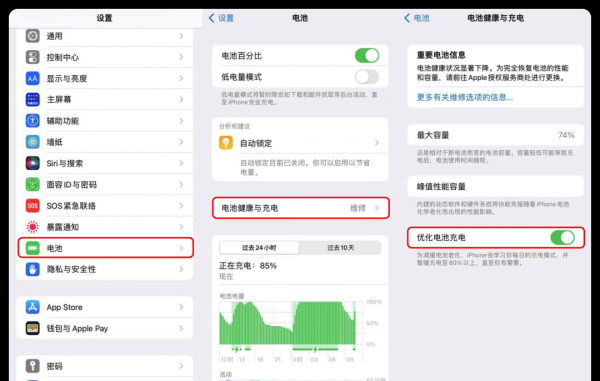Switch to the 过去10天 tab

(x=341, y=248)
